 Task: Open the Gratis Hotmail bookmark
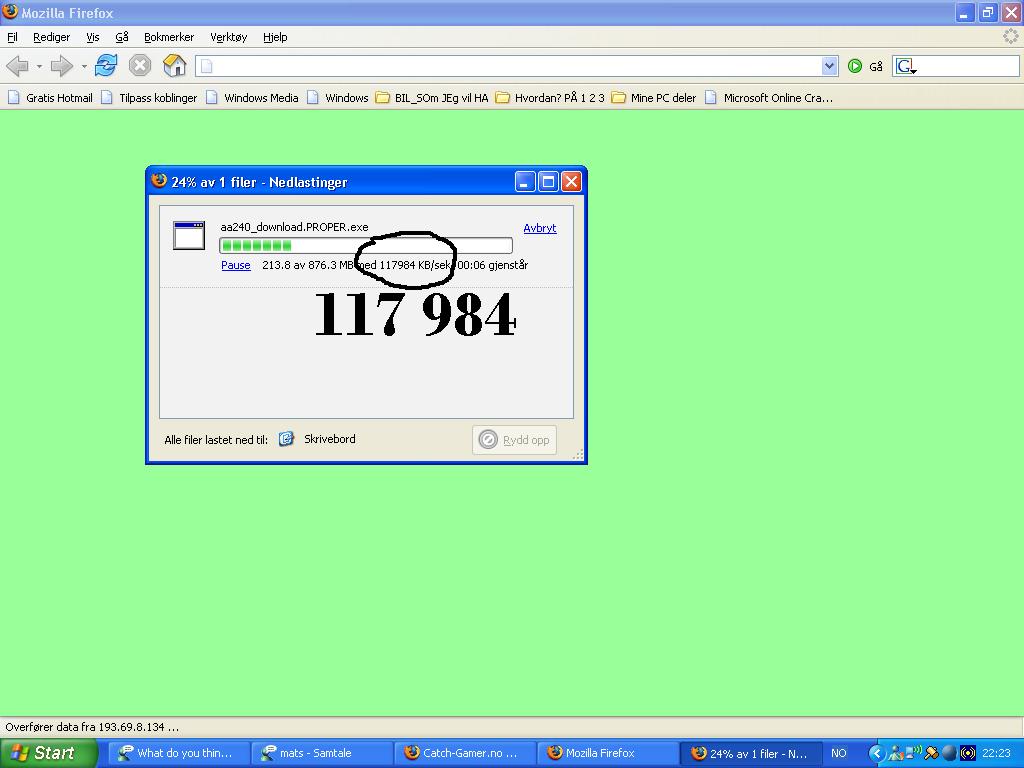[50, 98]
